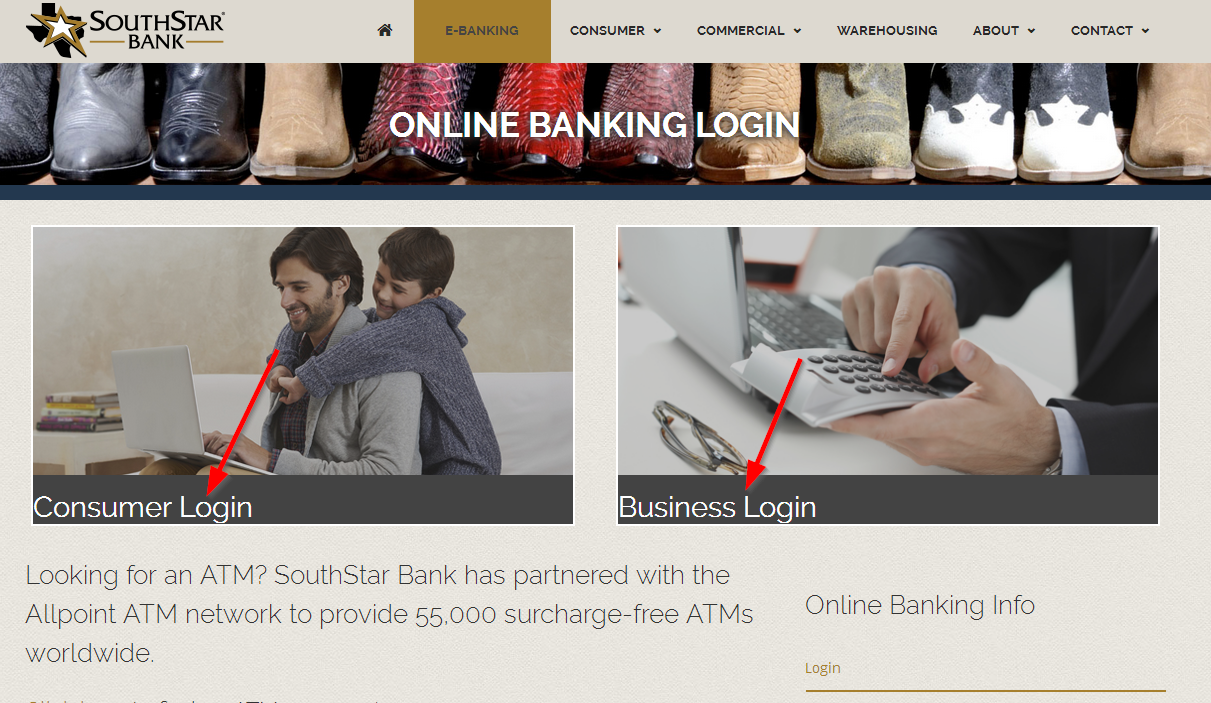Select the calculator and laptop photo
Image resolution: width=1211 pixels, height=703 pixels.
click(888, 351)
